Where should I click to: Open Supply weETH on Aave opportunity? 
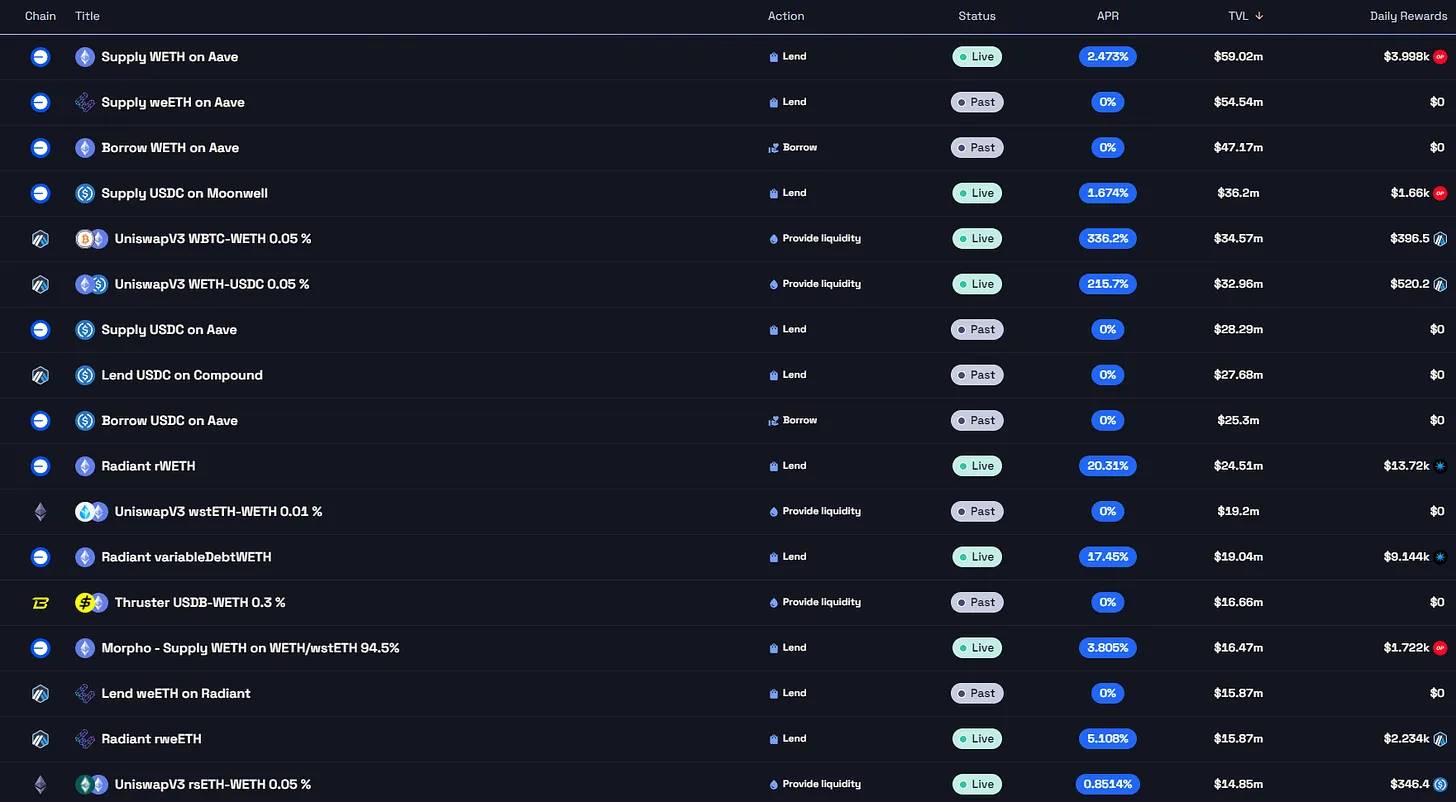(173, 102)
